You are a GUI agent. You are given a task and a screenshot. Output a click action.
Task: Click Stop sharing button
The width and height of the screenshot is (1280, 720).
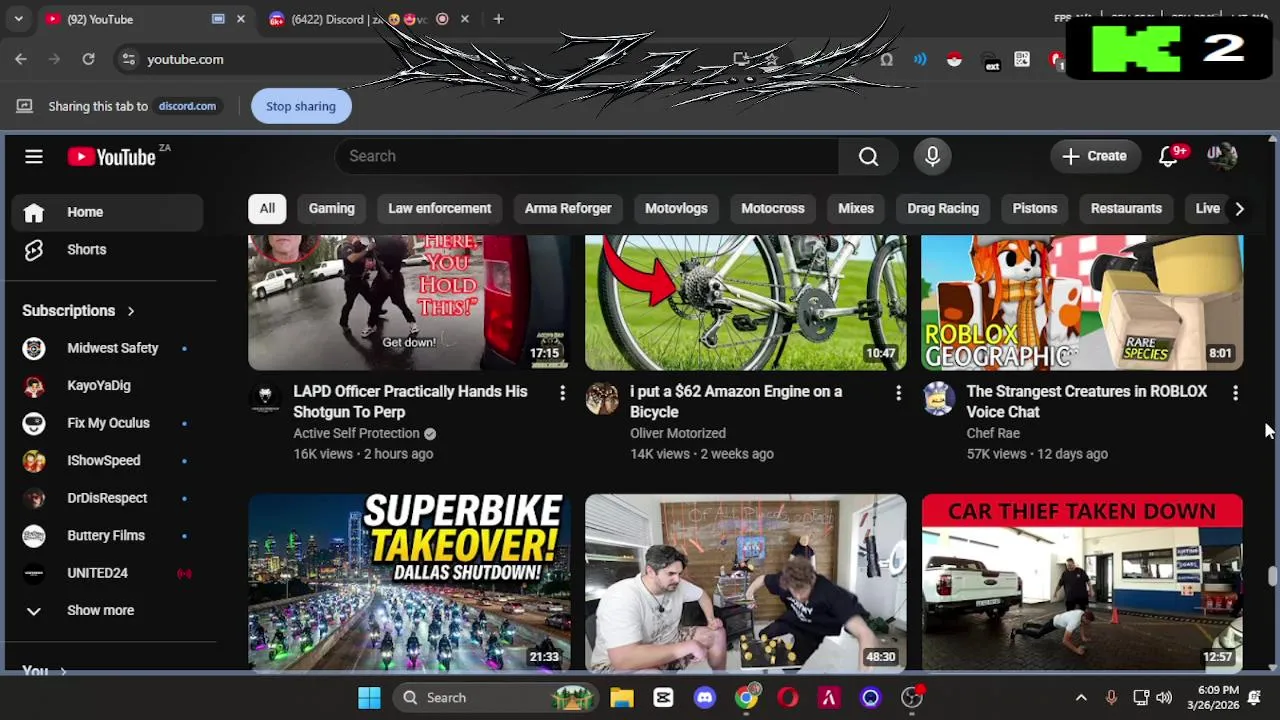pos(301,106)
